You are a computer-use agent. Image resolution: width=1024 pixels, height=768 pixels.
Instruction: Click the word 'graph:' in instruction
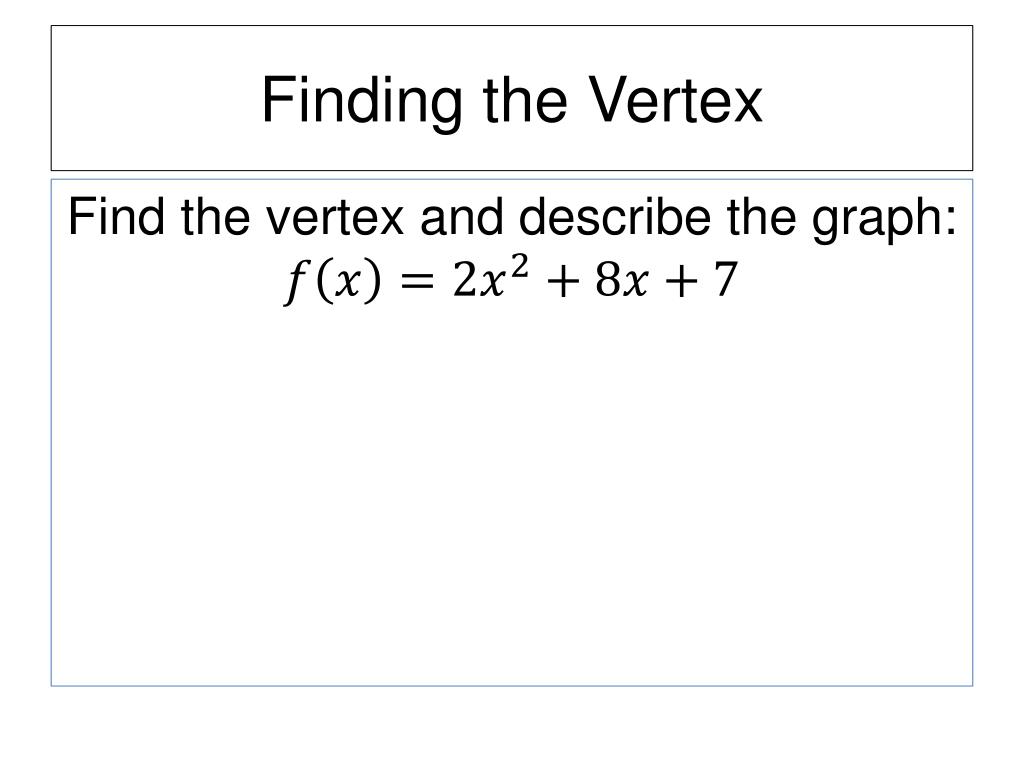[884, 221]
